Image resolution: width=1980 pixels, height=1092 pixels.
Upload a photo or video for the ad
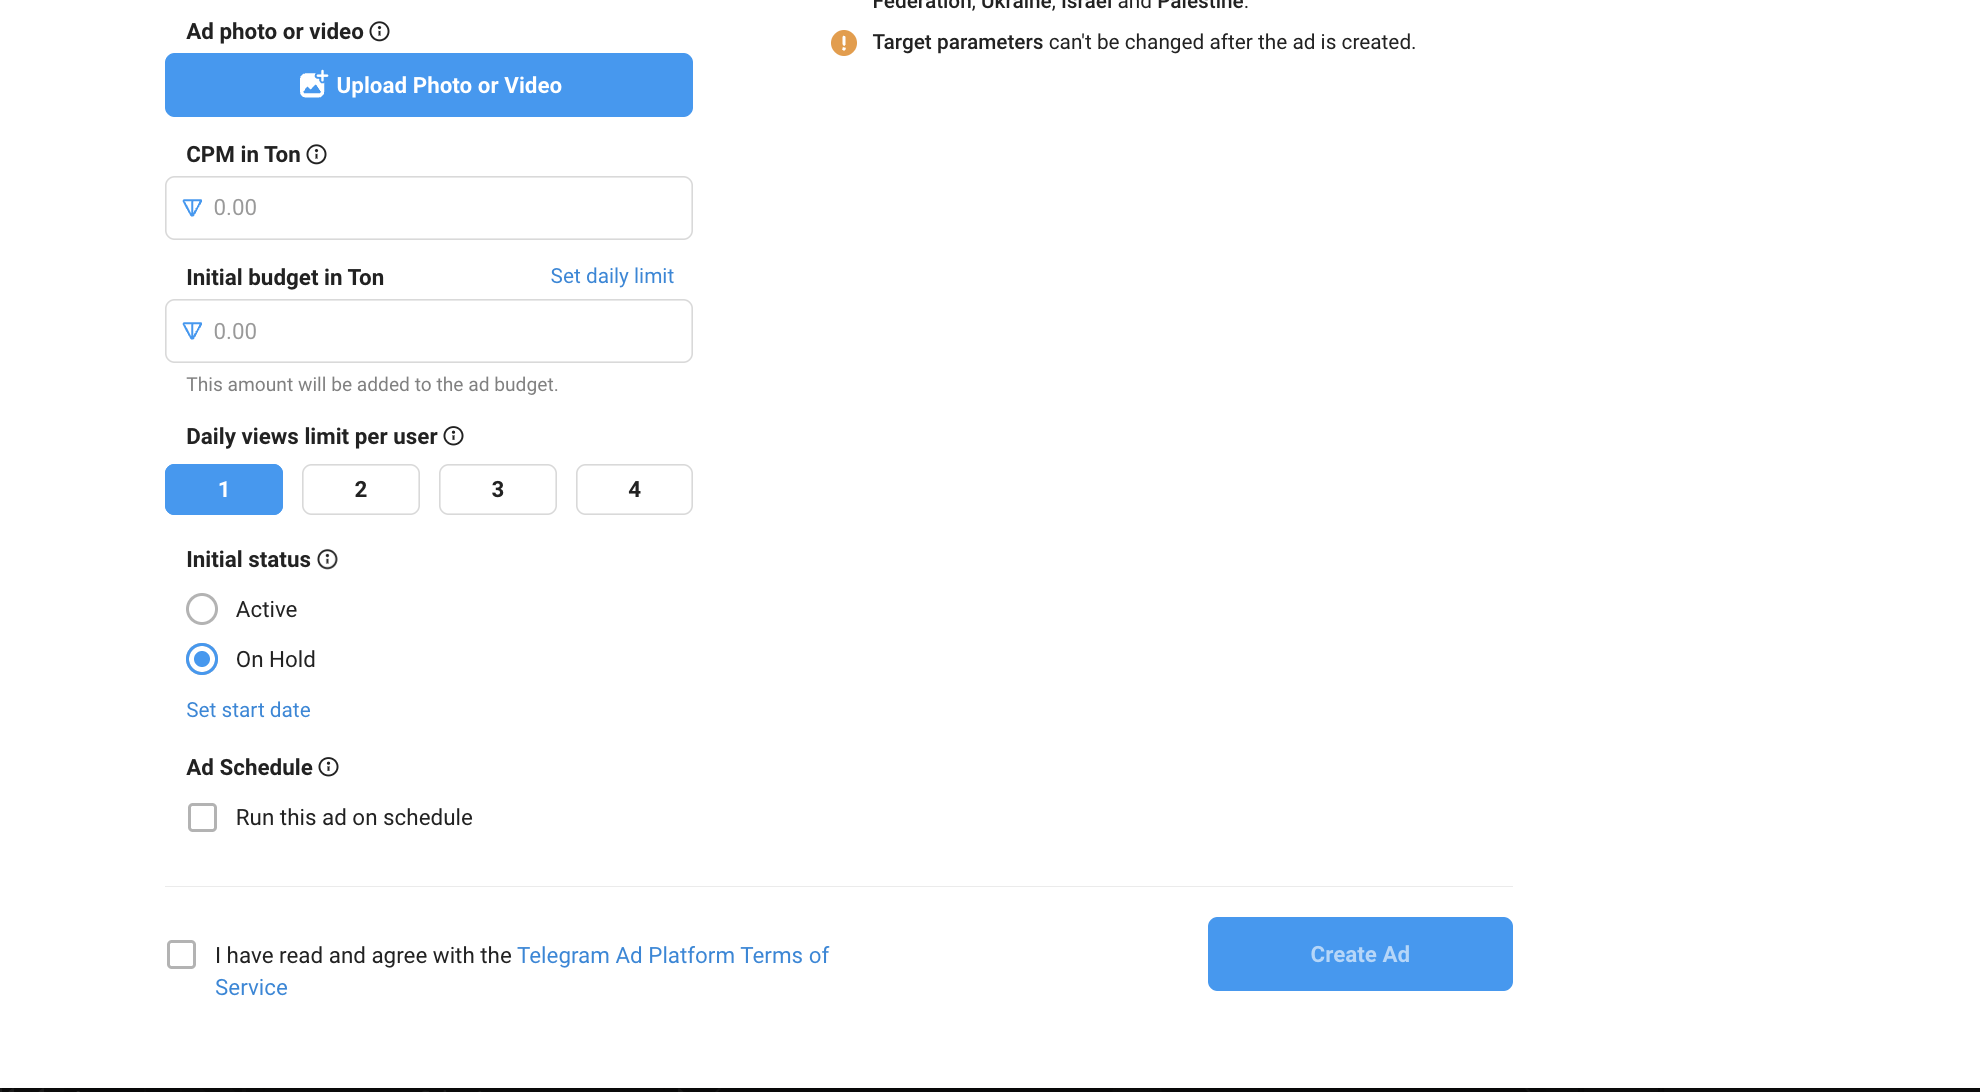click(x=429, y=85)
